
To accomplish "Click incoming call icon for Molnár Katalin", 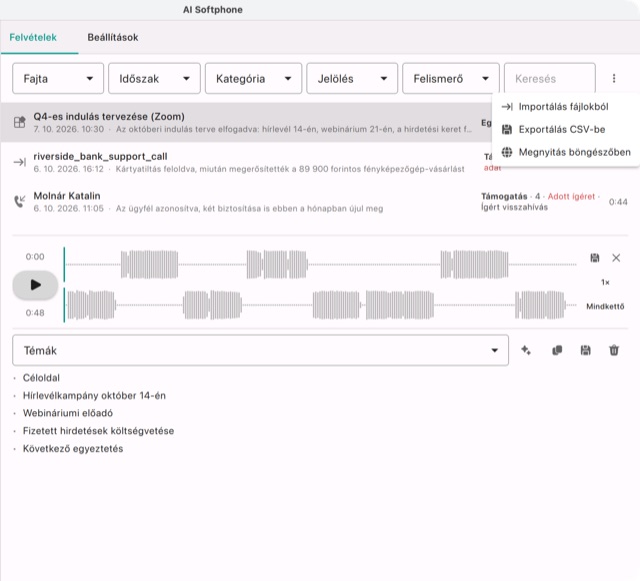I will 20,201.
